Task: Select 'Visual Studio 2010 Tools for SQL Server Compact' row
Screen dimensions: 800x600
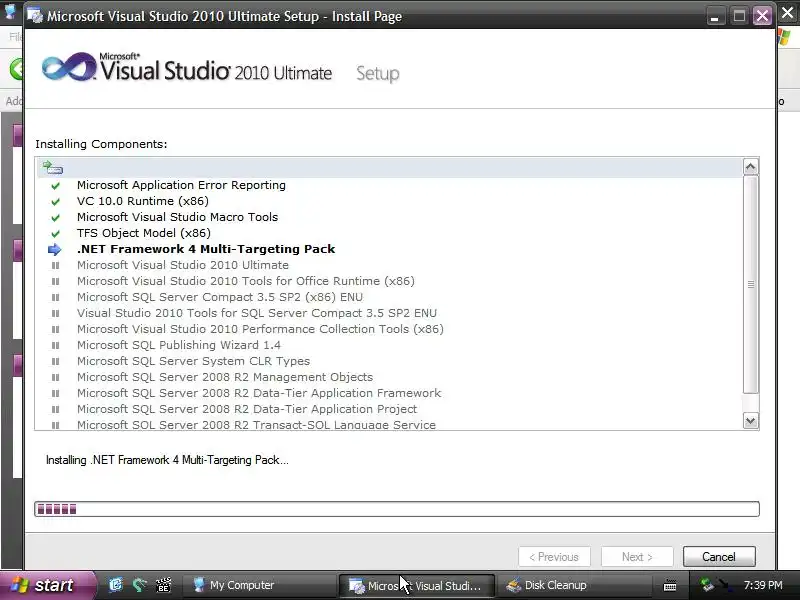Action: 257,313
